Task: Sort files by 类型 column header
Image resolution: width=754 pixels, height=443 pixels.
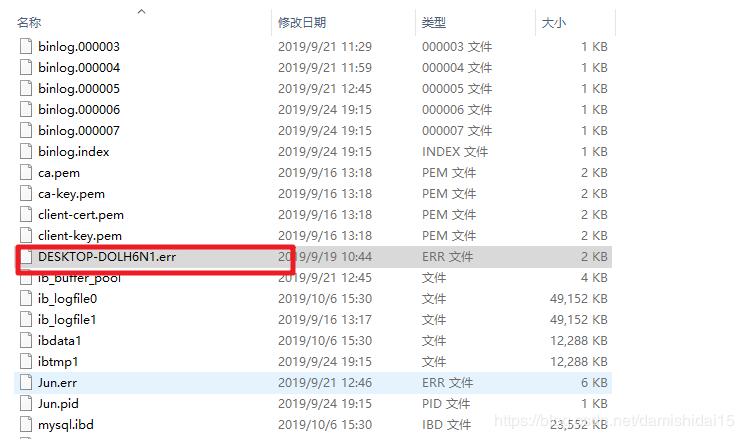Action: pos(434,22)
